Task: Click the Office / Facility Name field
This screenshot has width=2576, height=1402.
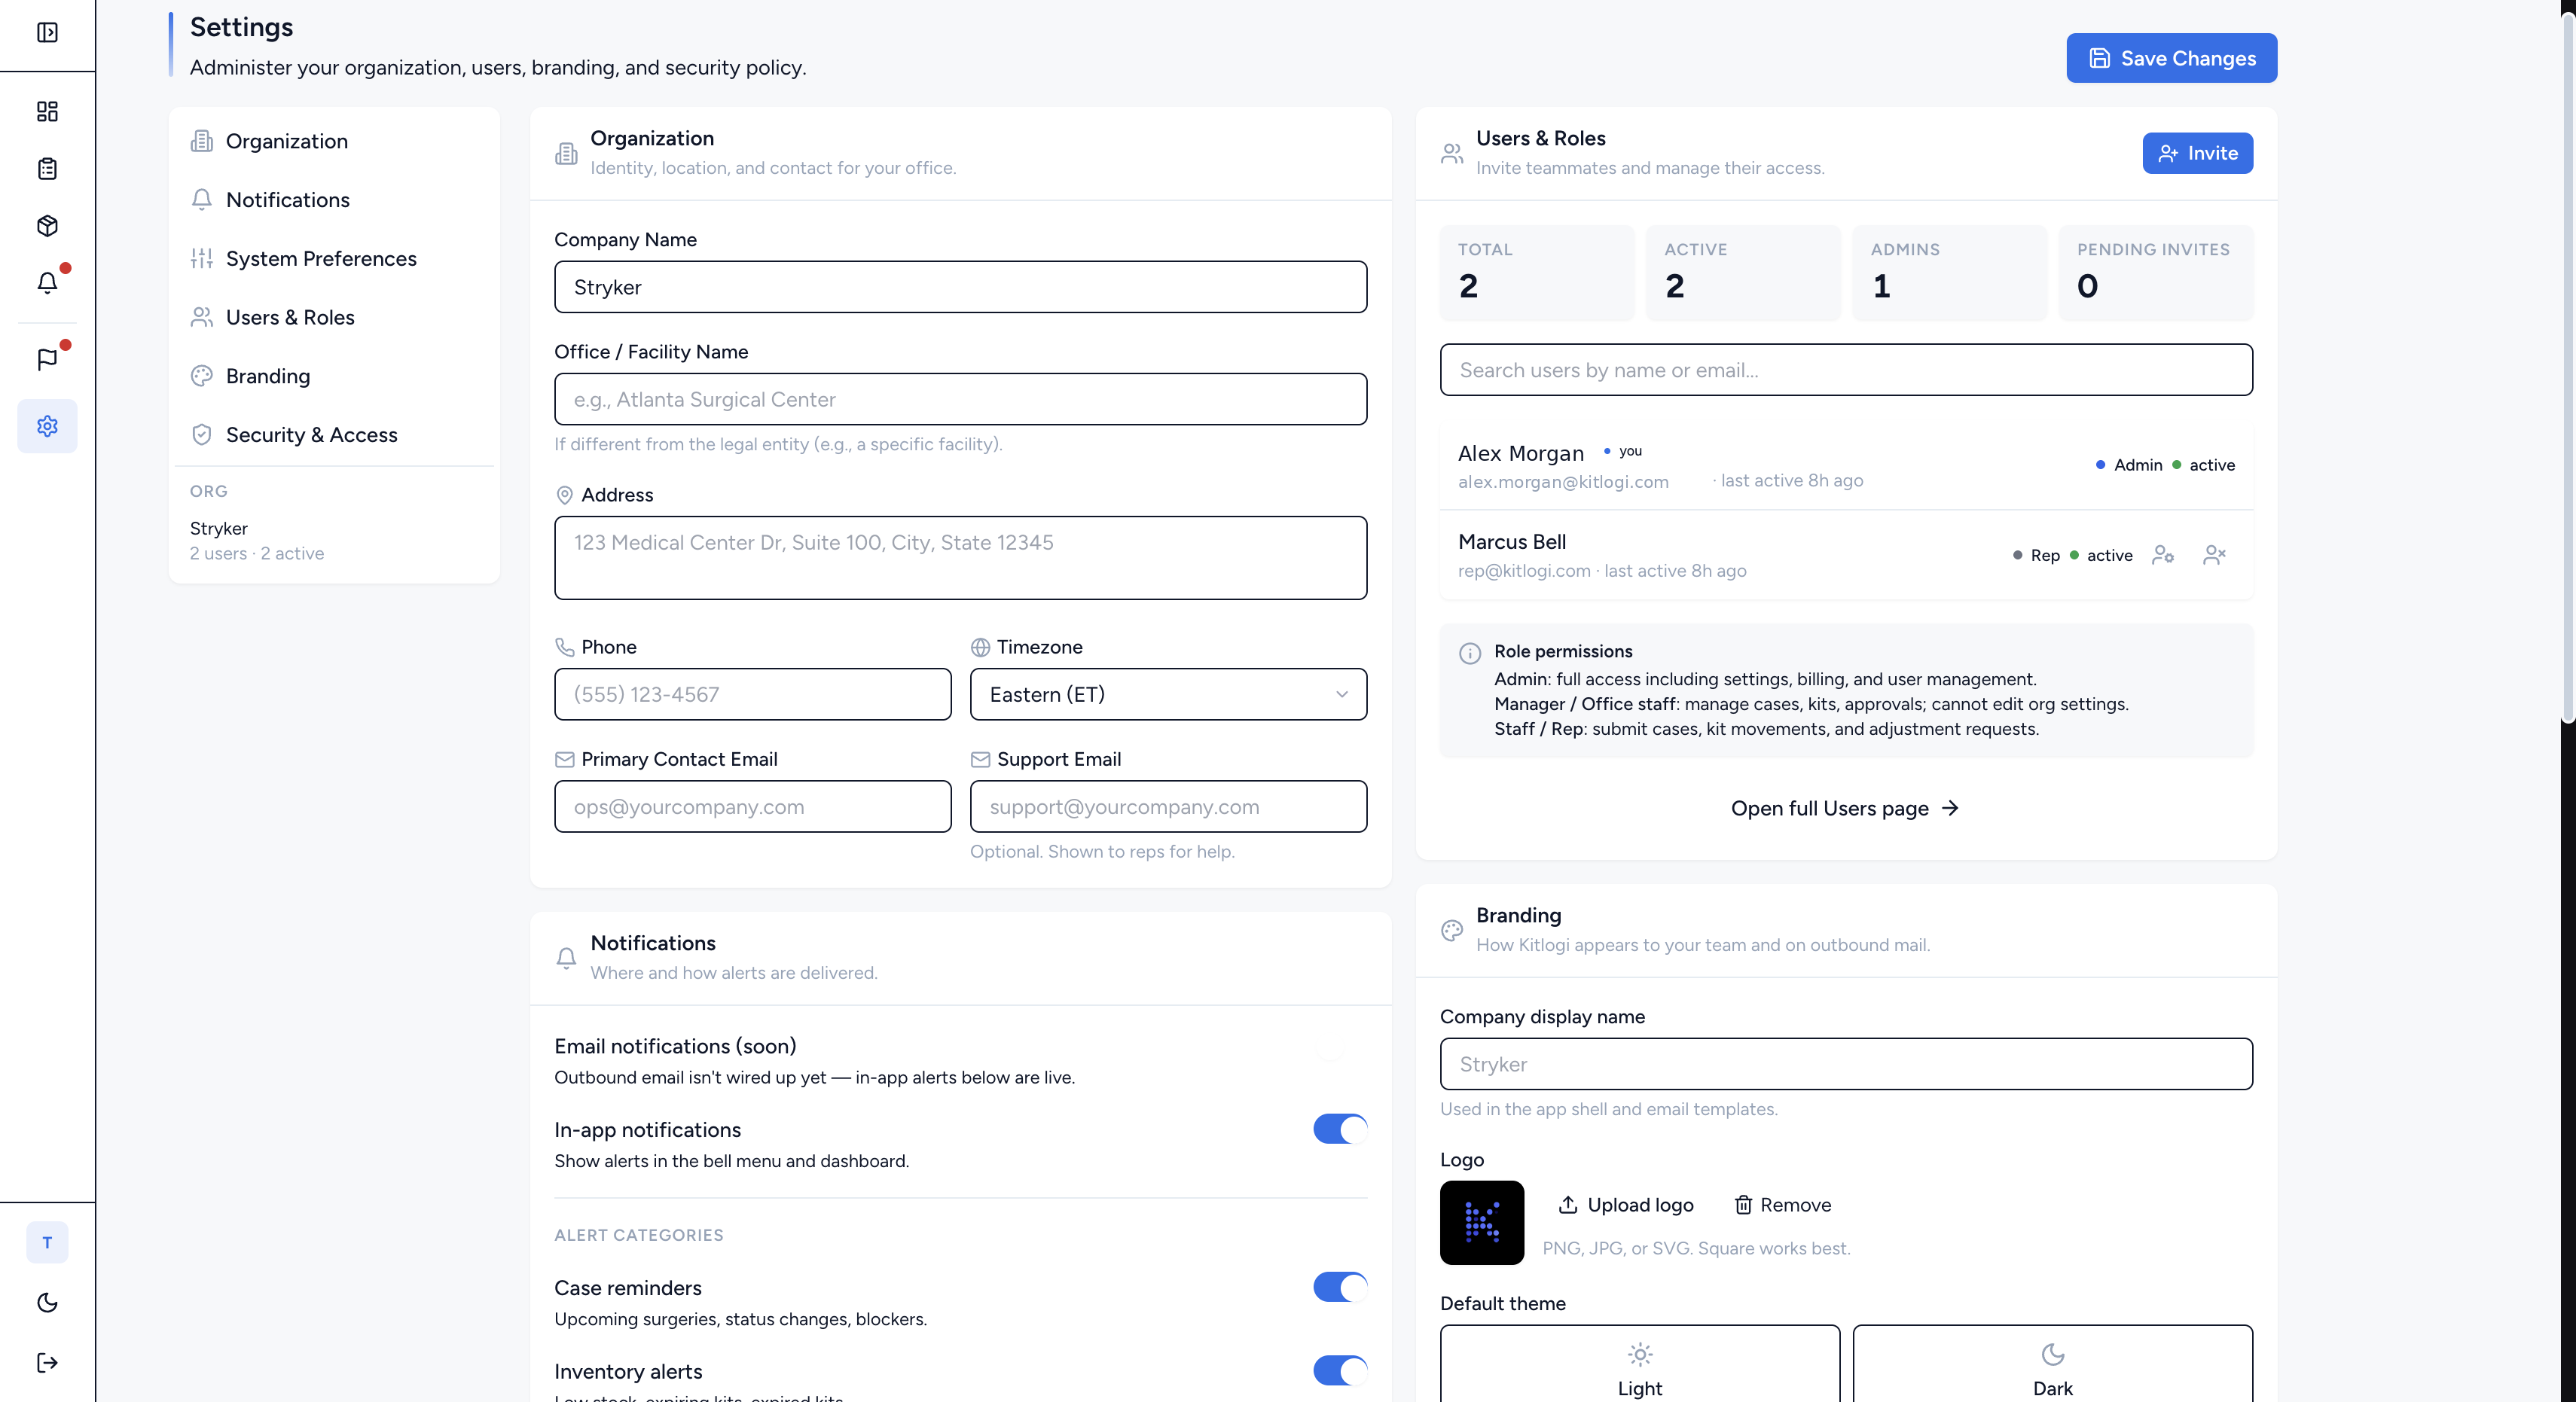Action: tap(960, 399)
